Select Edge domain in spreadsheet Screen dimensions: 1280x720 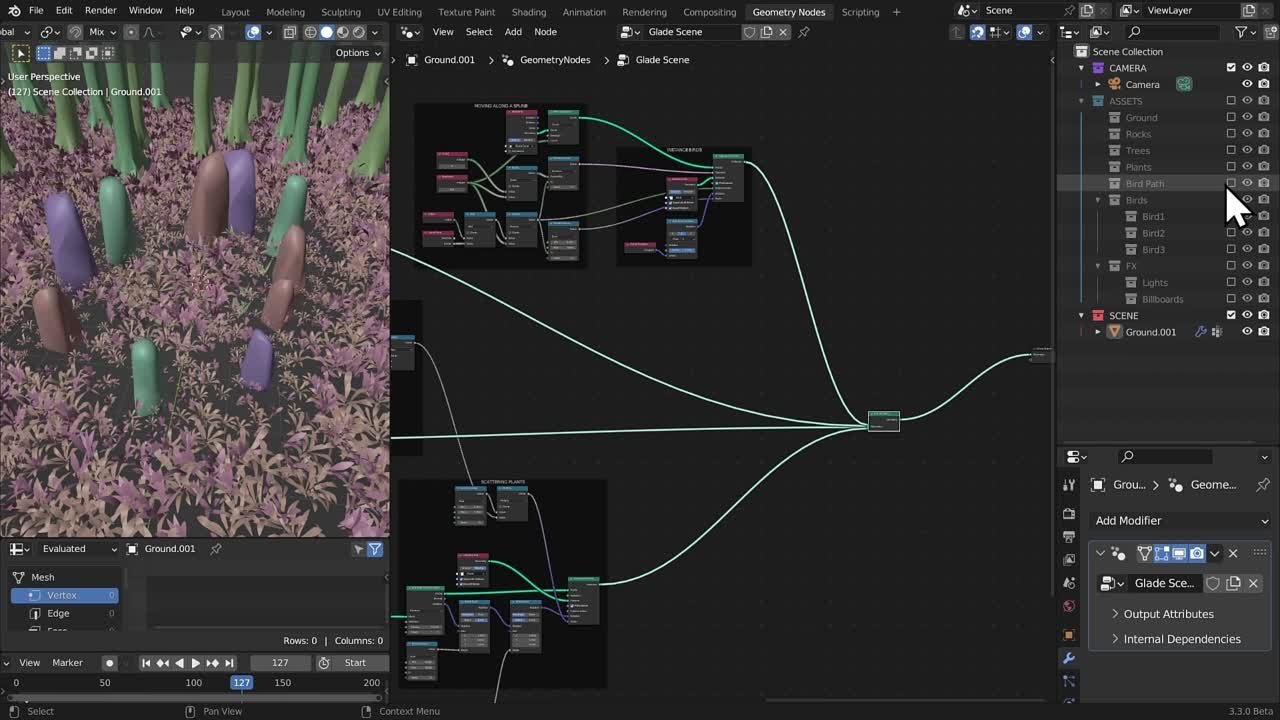pyautogui.click(x=66, y=613)
